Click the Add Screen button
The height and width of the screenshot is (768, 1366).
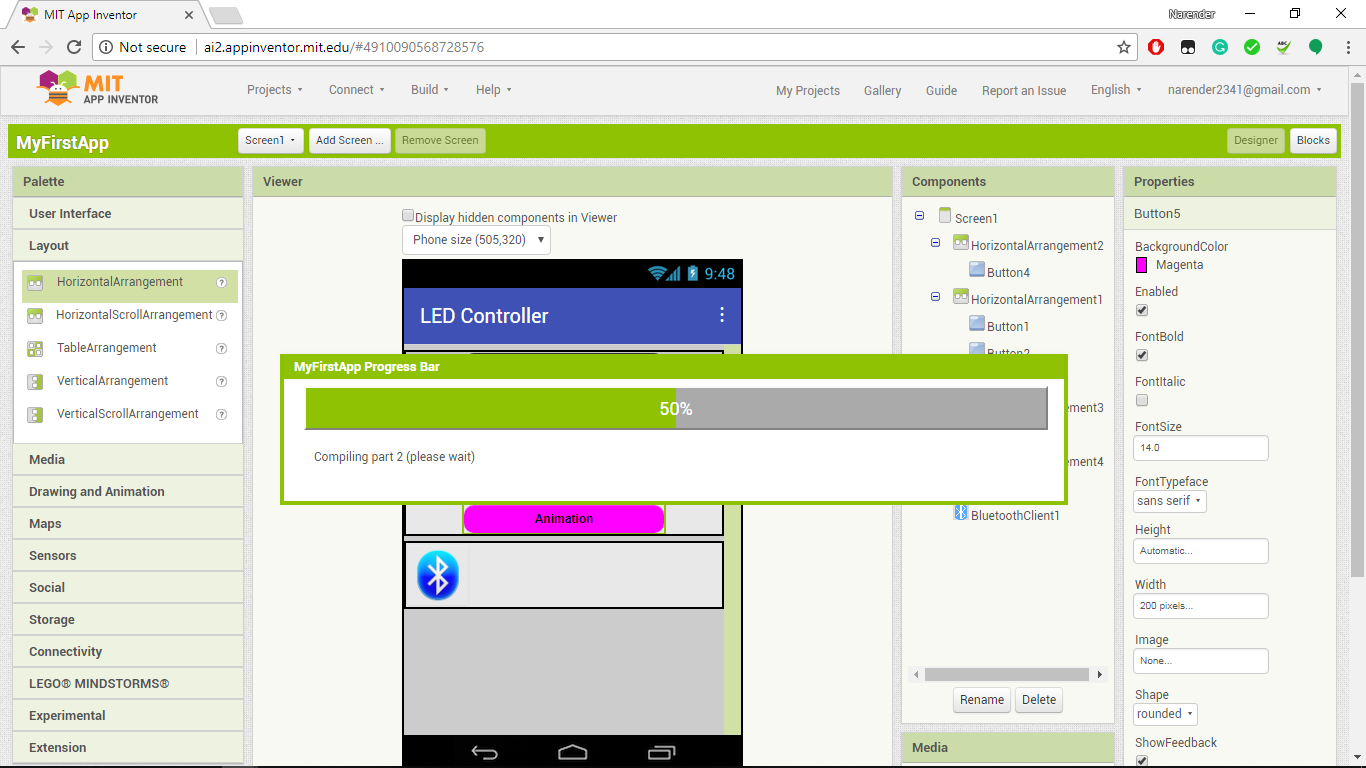click(350, 141)
